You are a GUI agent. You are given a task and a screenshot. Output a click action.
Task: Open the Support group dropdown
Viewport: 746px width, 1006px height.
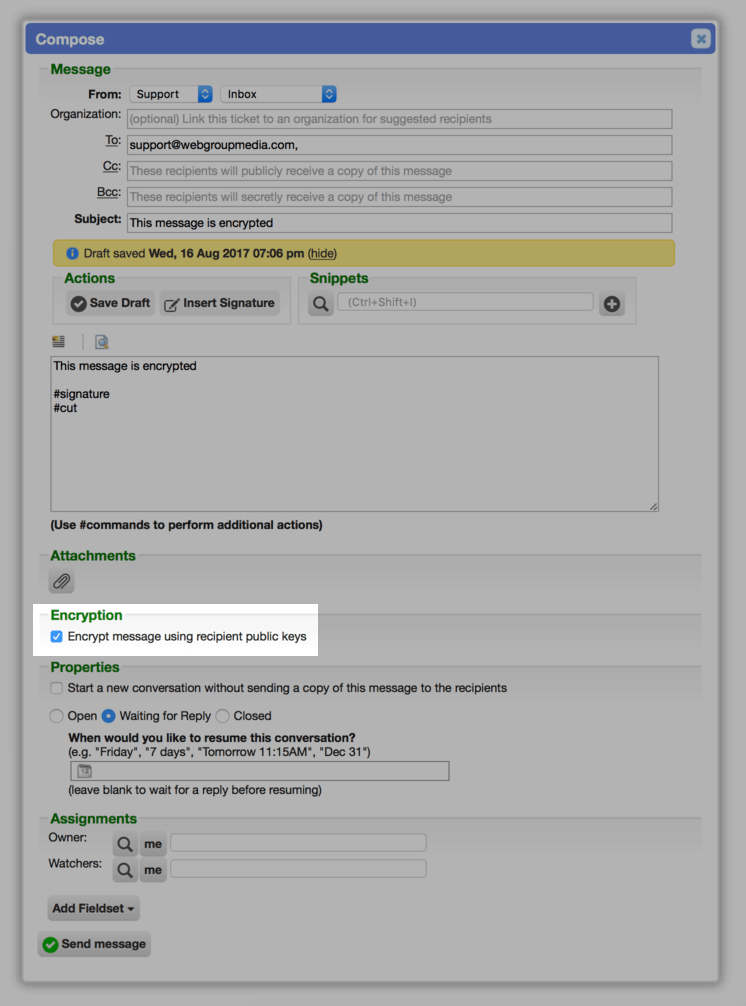(x=171, y=94)
